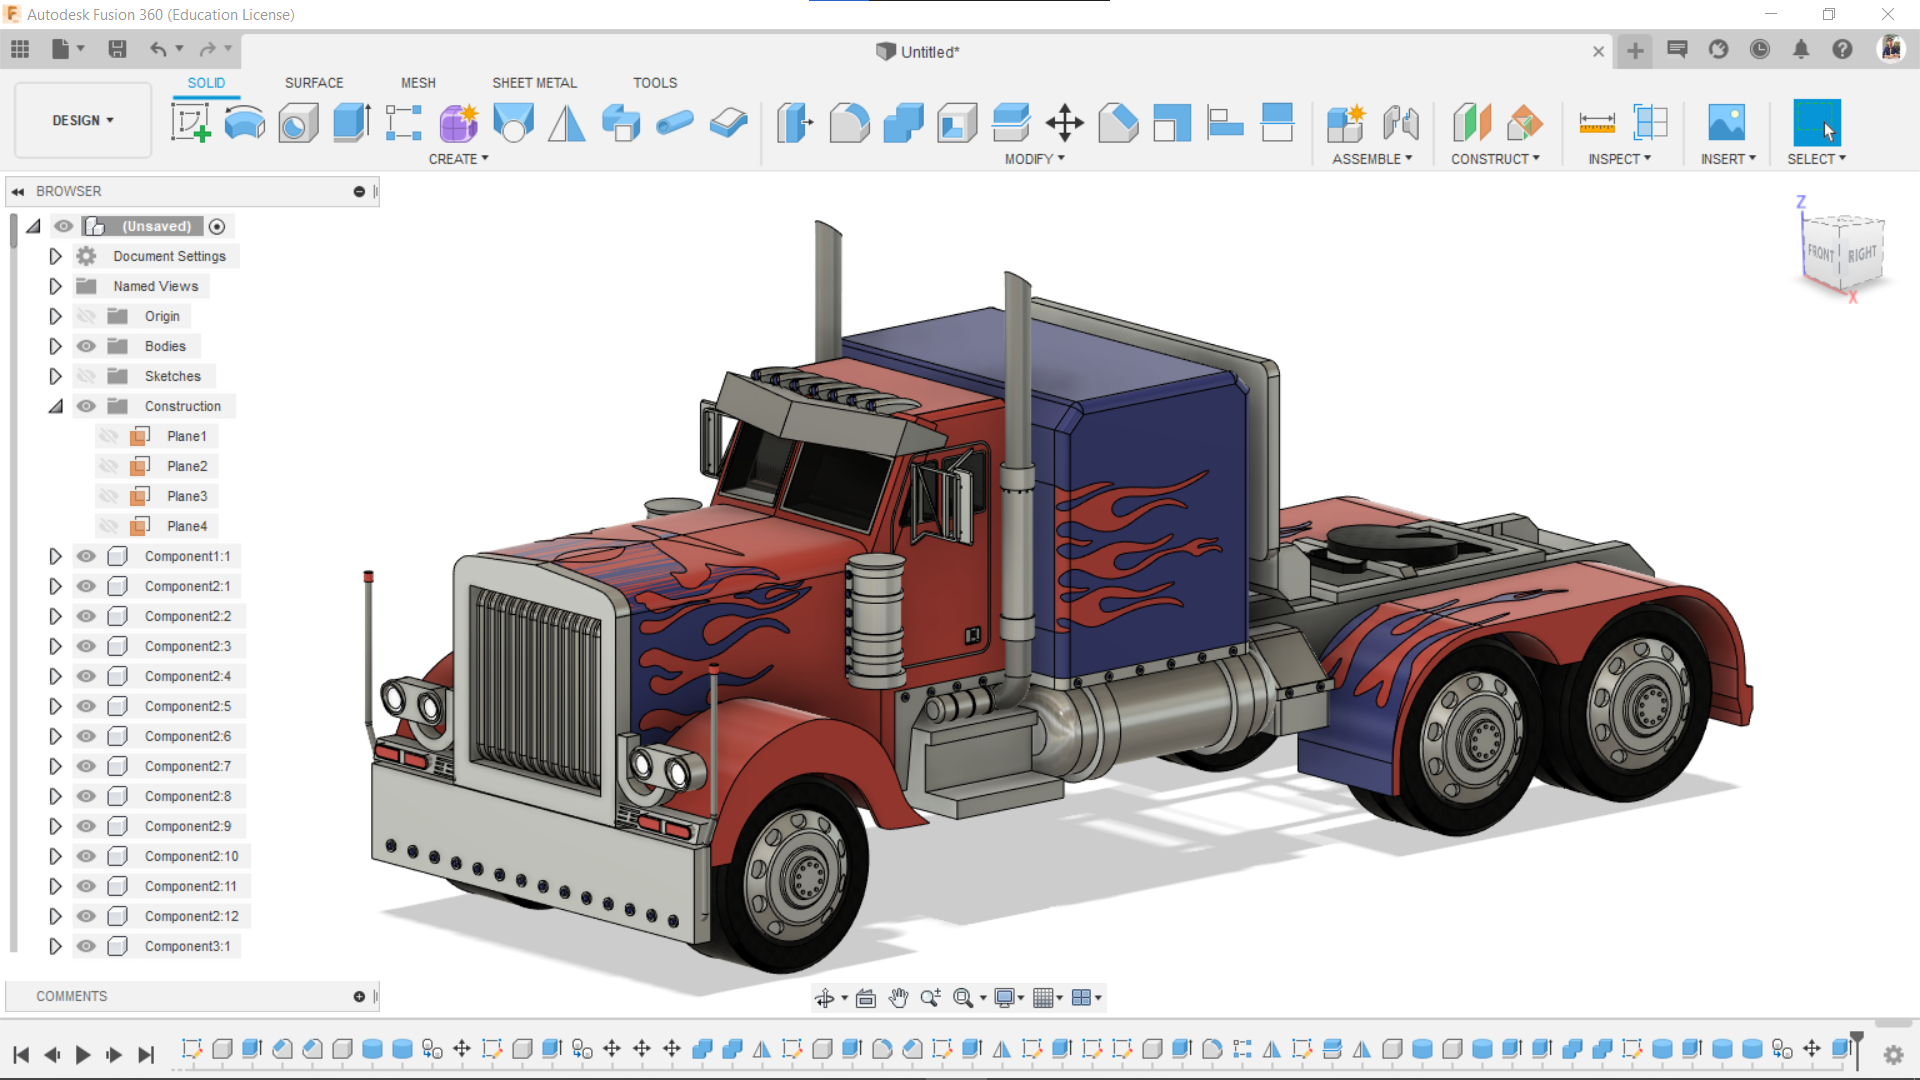Viewport: 1920px width, 1080px height.
Task: Select the Create Sketch tool icon
Action: (x=190, y=123)
